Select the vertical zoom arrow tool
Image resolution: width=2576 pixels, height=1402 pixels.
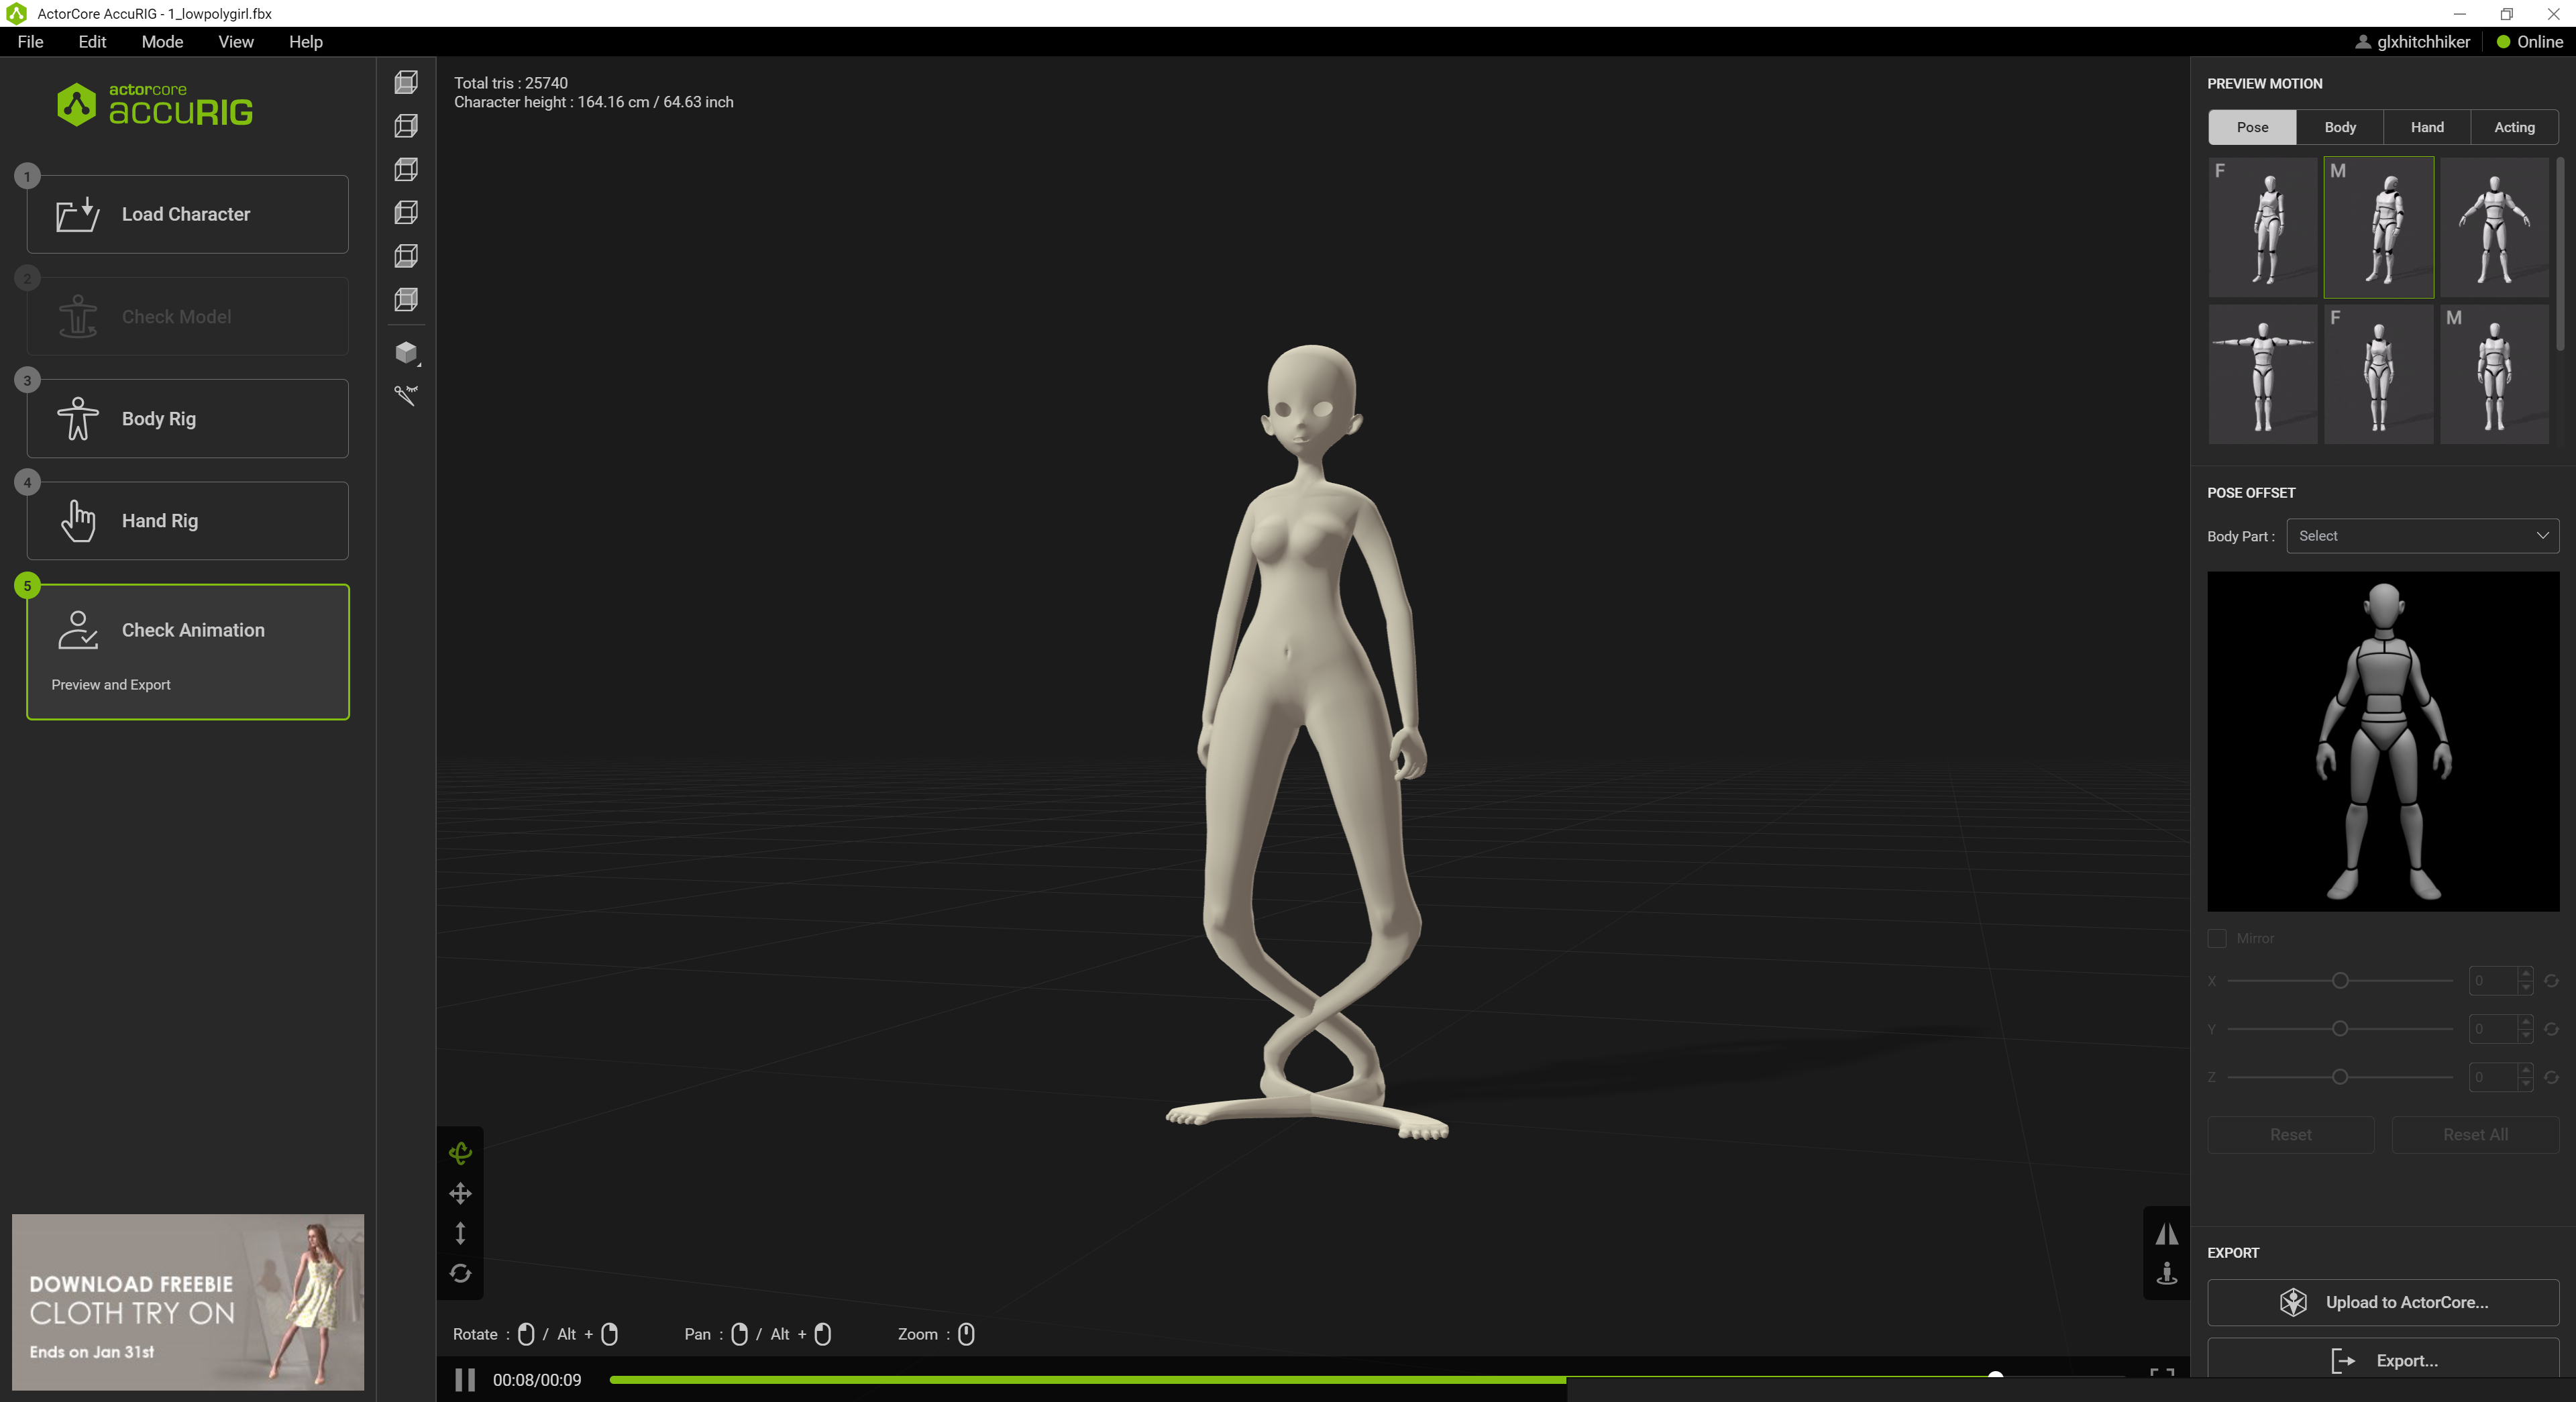tap(460, 1233)
